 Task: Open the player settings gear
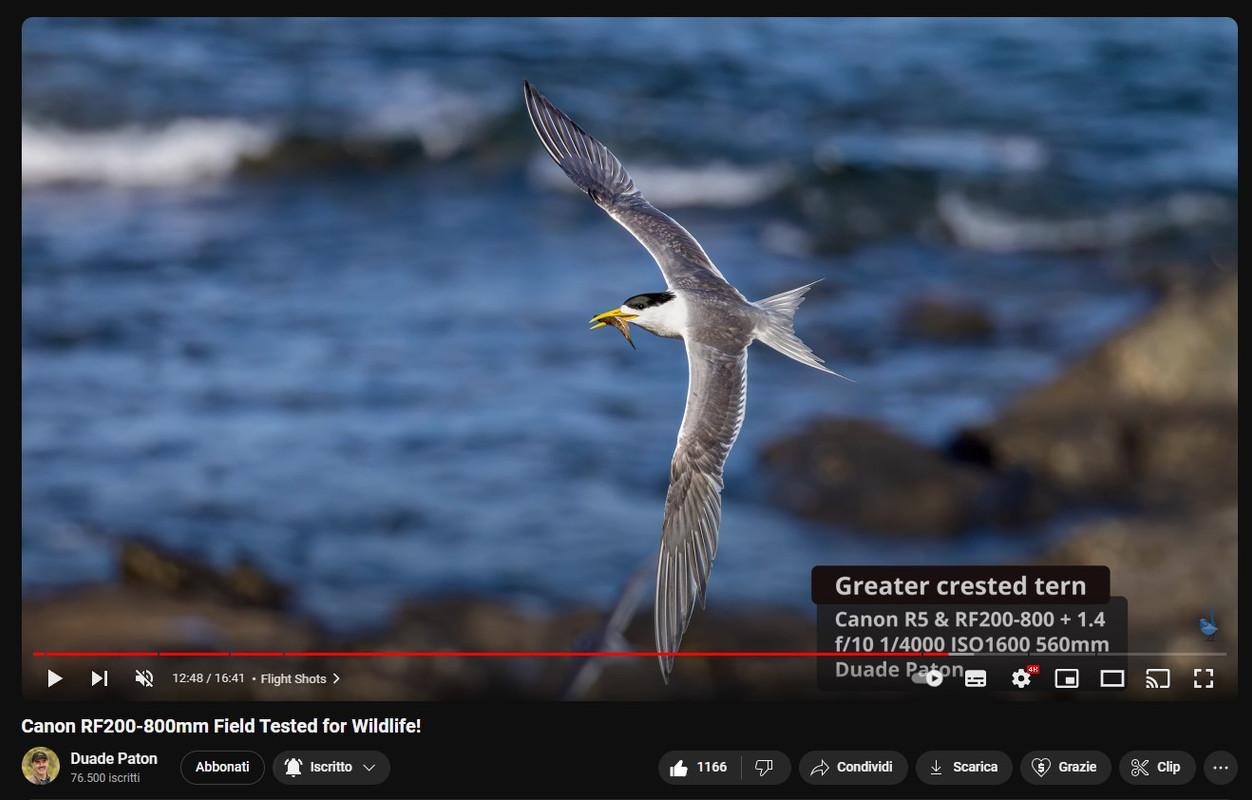click(x=1021, y=678)
